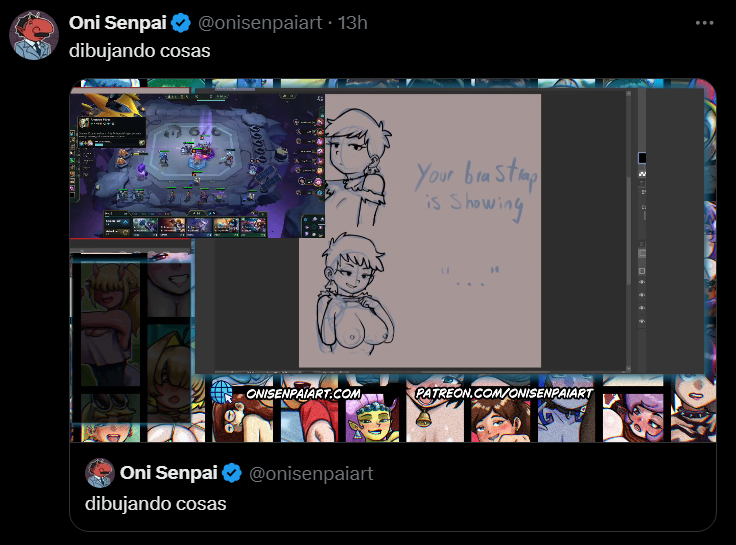Click the canvas vertical scrollbar thumb
This screenshot has width=736, height=545.
point(629,230)
